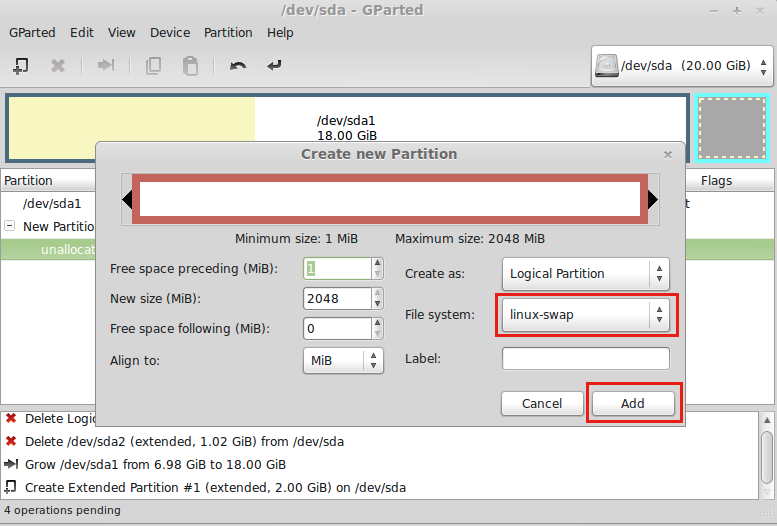Click the right resize handle arrow
This screenshot has height=526, width=777.
pyautogui.click(x=653, y=200)
